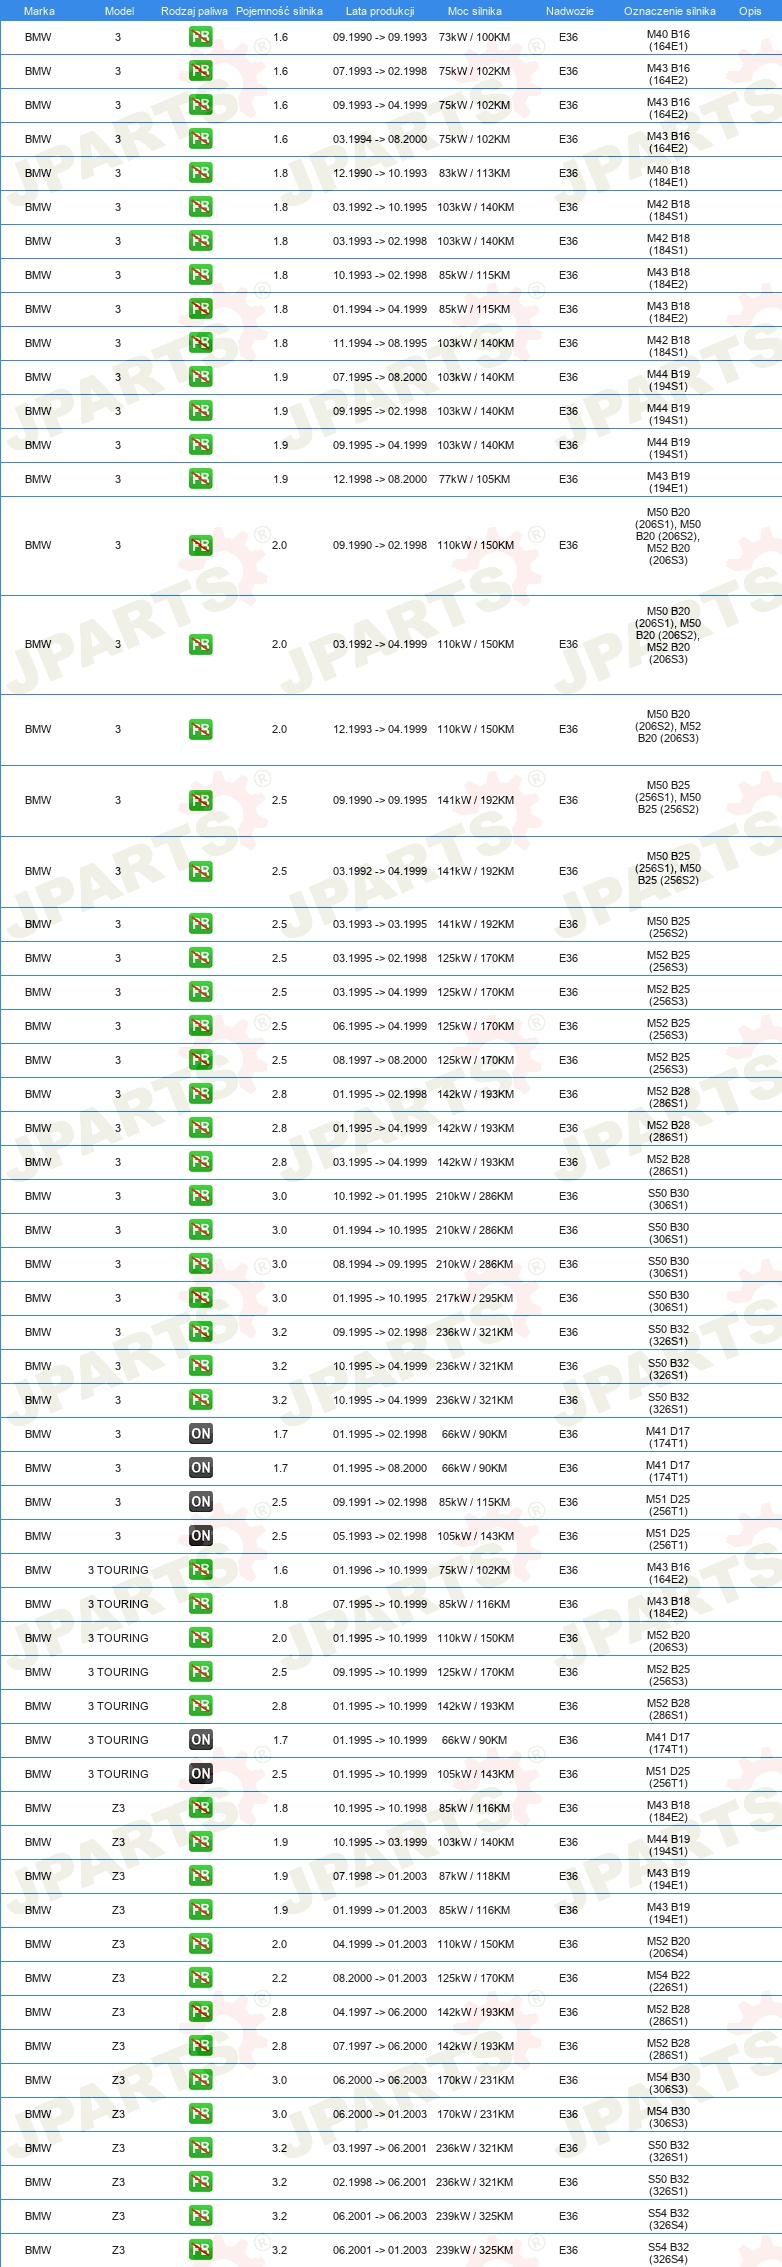This screenshot has width=782, height=2267.
Task: Click petrol icon in 3 TOURING 2.0 row
Action: coord(200,1638)
